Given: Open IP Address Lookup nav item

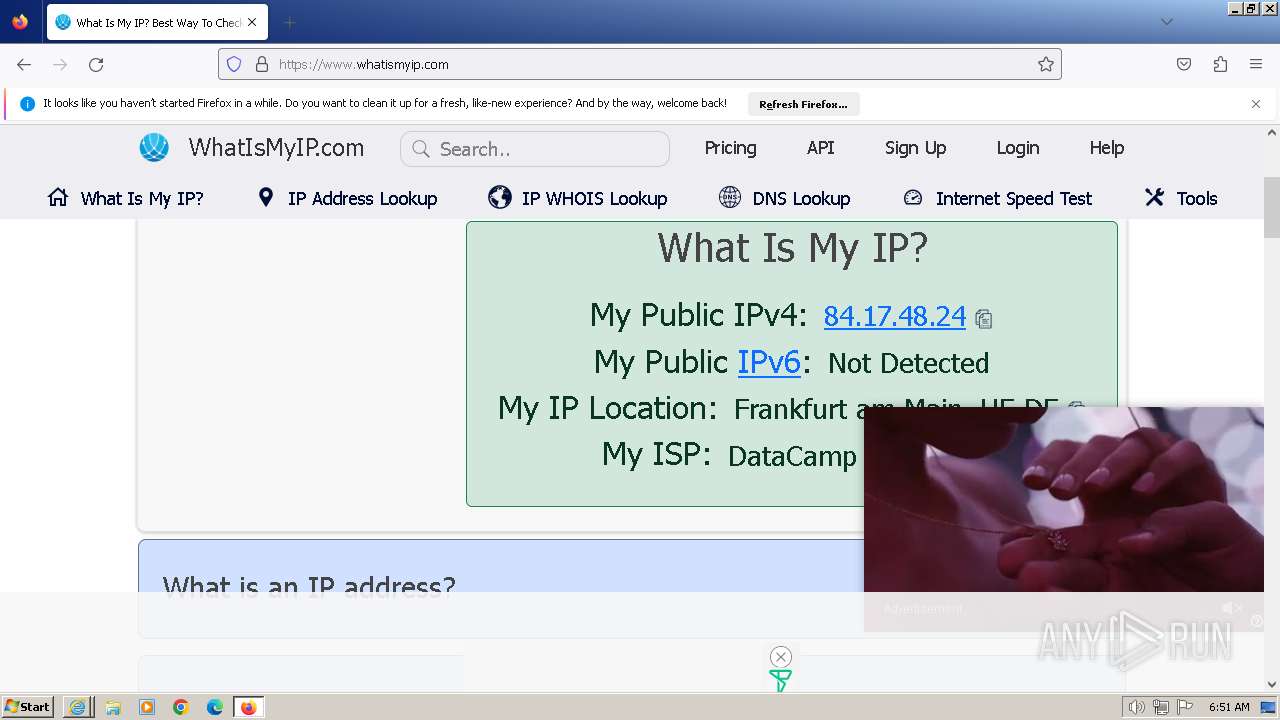Looking at the screenshot, I should pos(347,198).
